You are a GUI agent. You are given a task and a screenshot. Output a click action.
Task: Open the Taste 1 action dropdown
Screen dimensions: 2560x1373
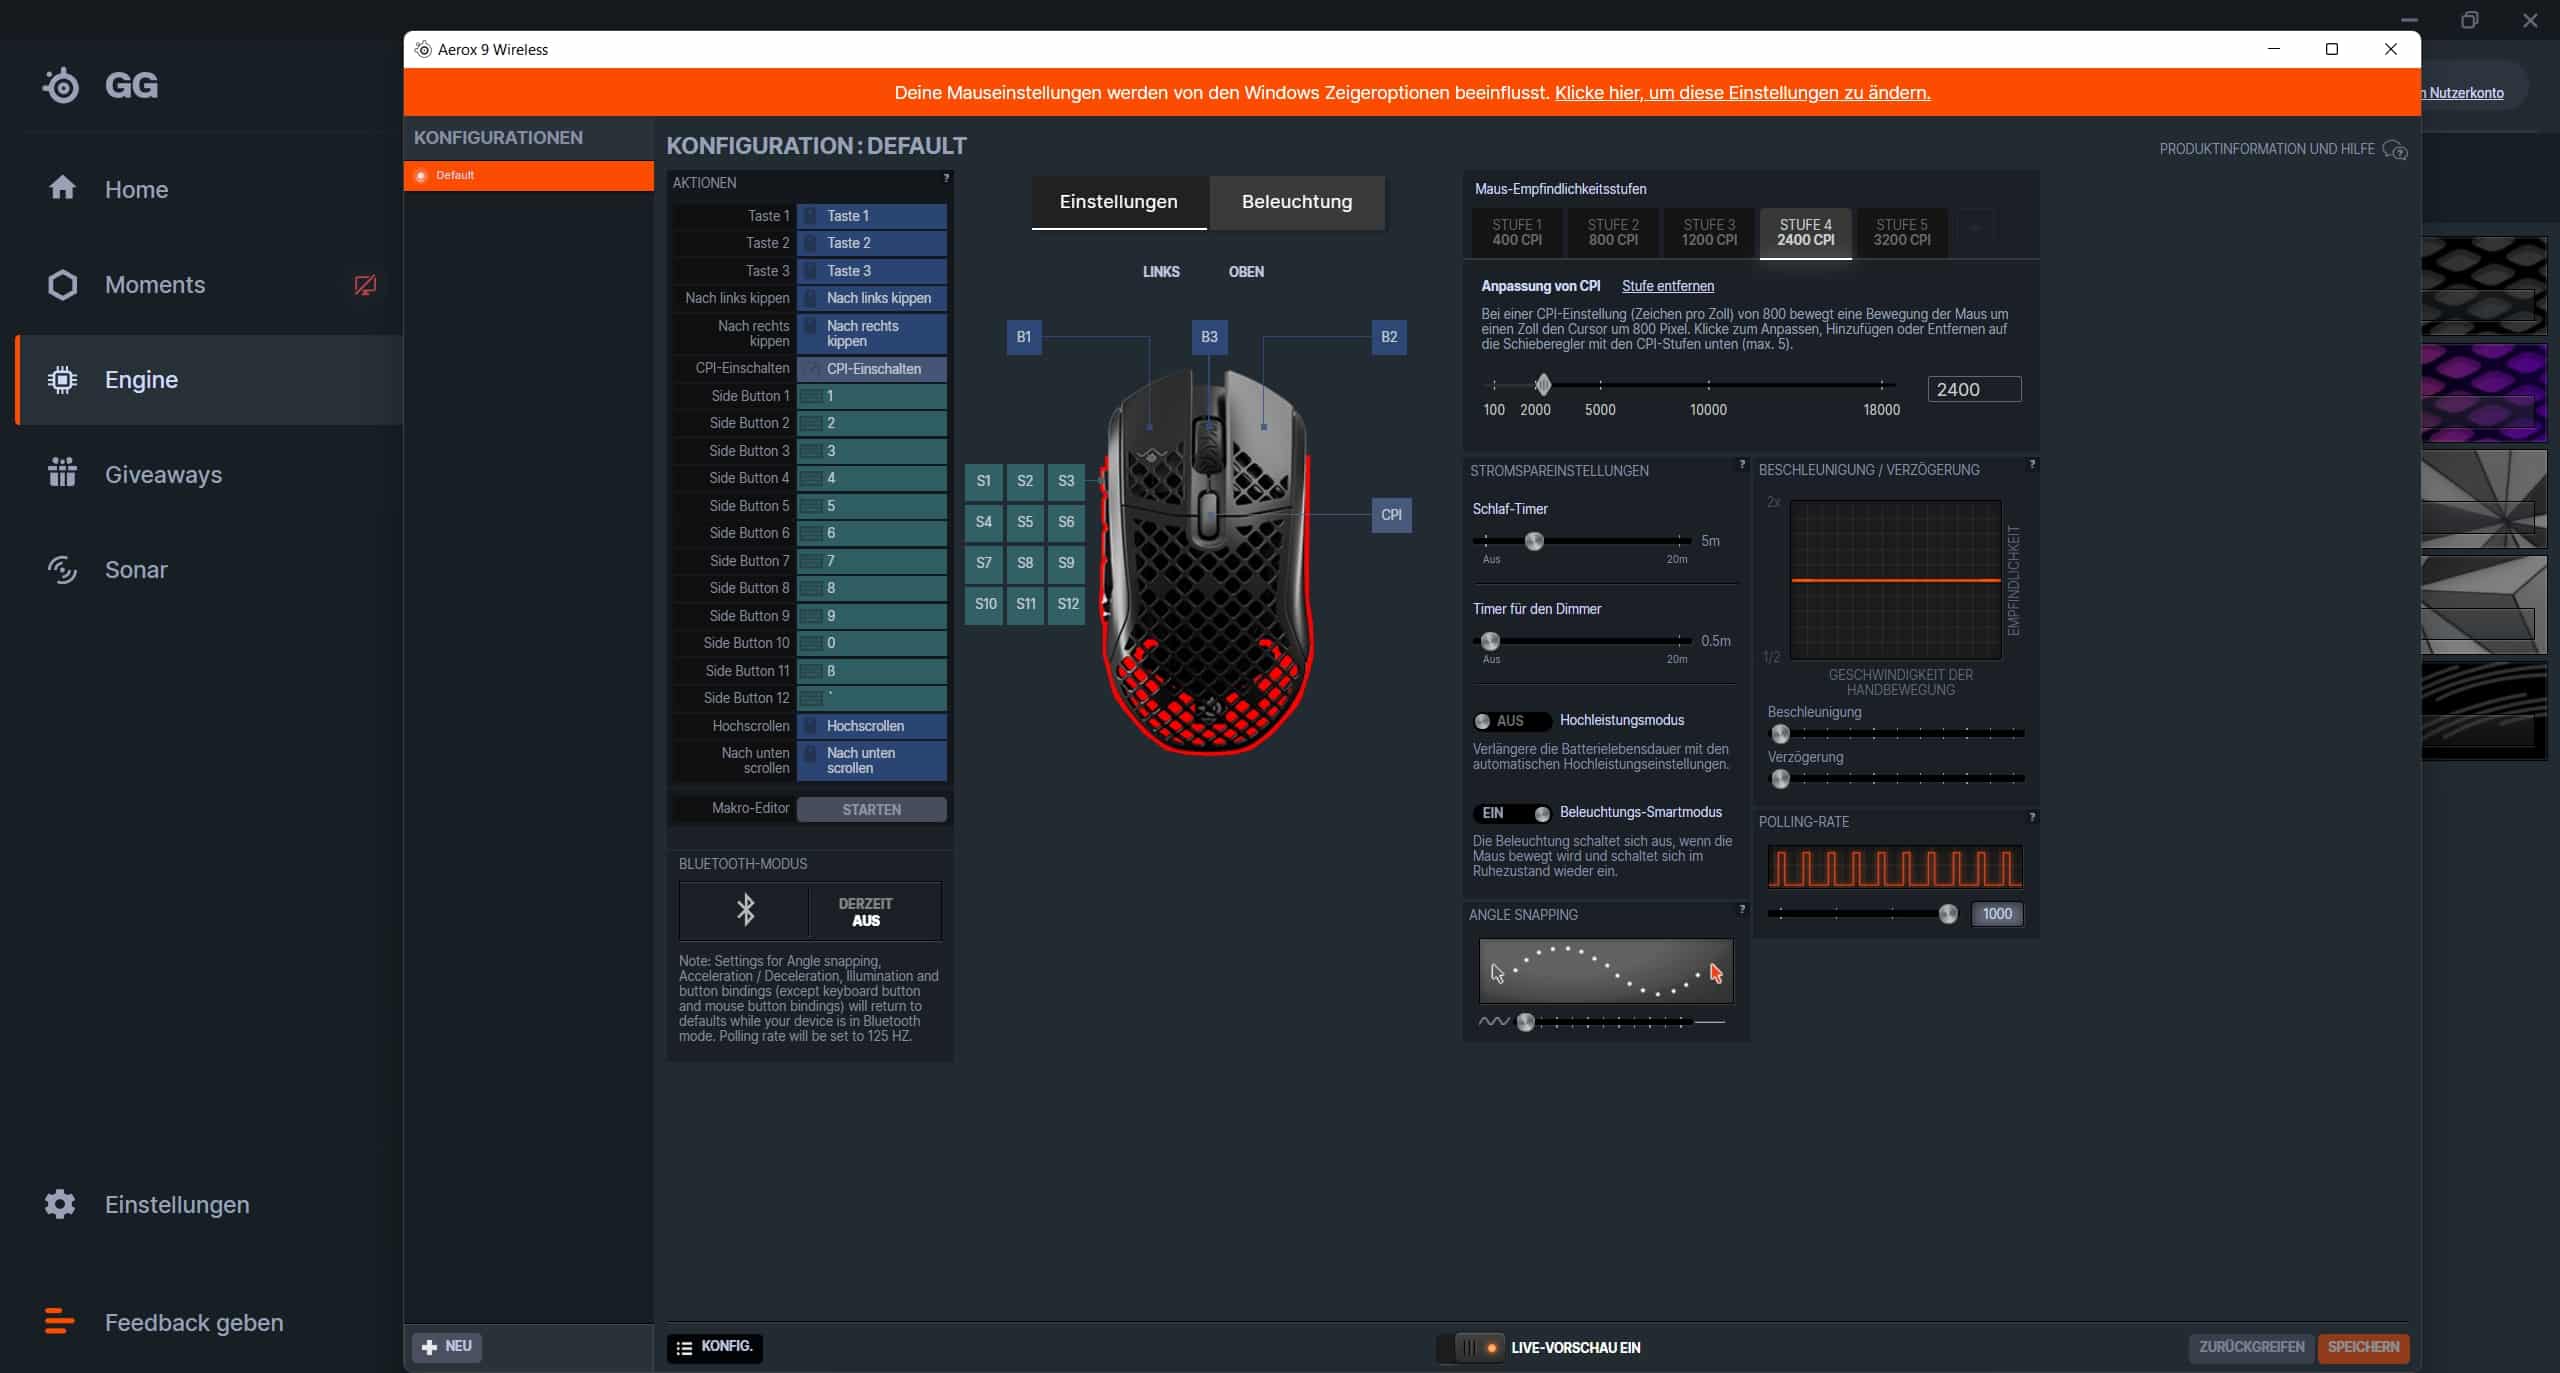(872, 216)
